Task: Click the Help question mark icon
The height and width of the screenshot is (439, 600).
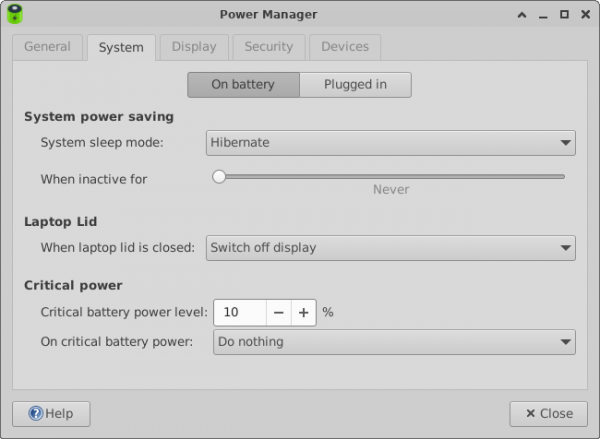Action: tap(36, 414)
